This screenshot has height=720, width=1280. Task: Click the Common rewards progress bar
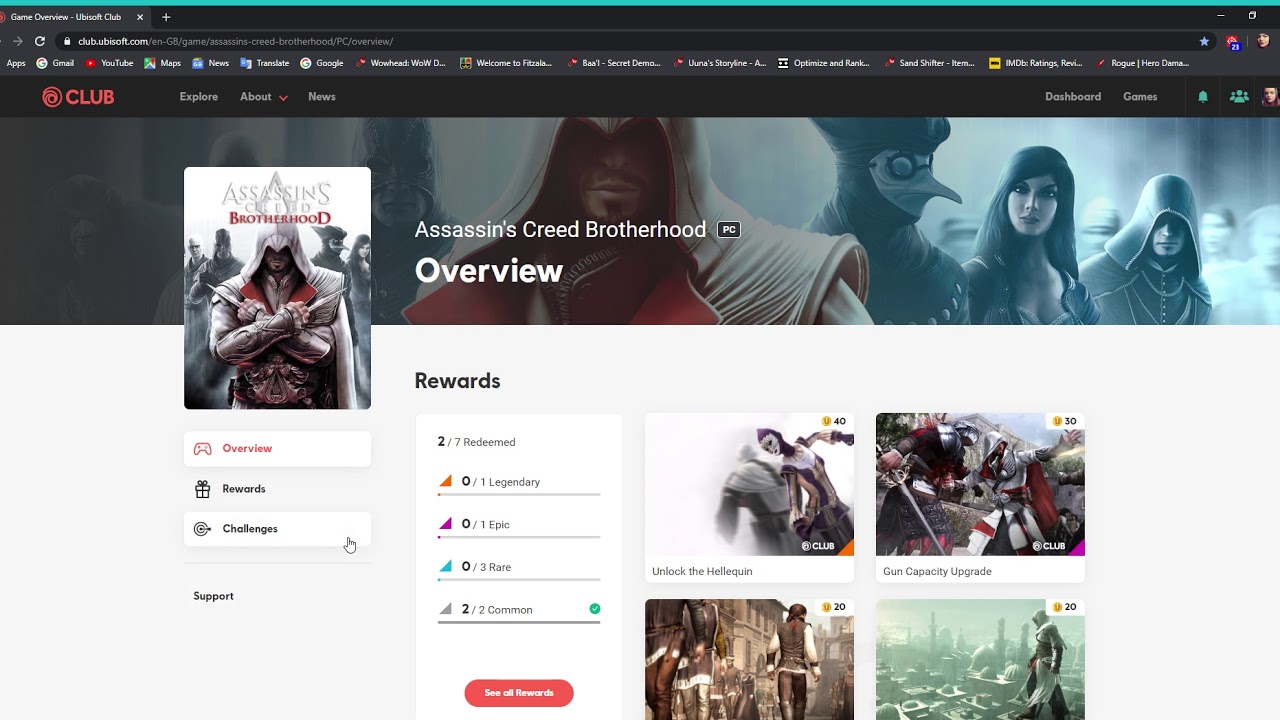(518, 622)
